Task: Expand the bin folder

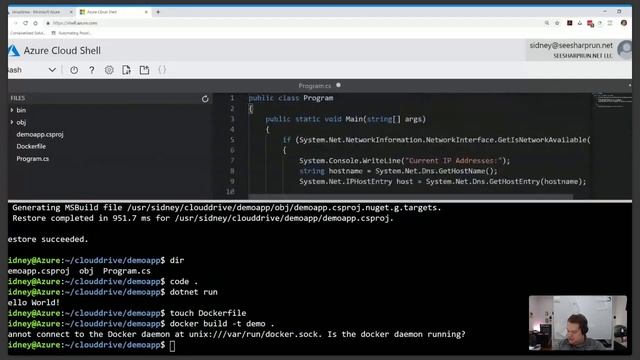Action: tap(18, 110)
